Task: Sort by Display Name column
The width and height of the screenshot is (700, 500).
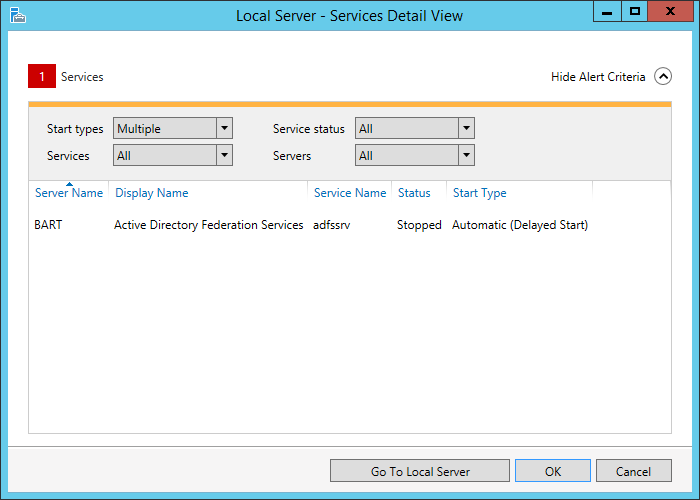Action: pos(152,193)
